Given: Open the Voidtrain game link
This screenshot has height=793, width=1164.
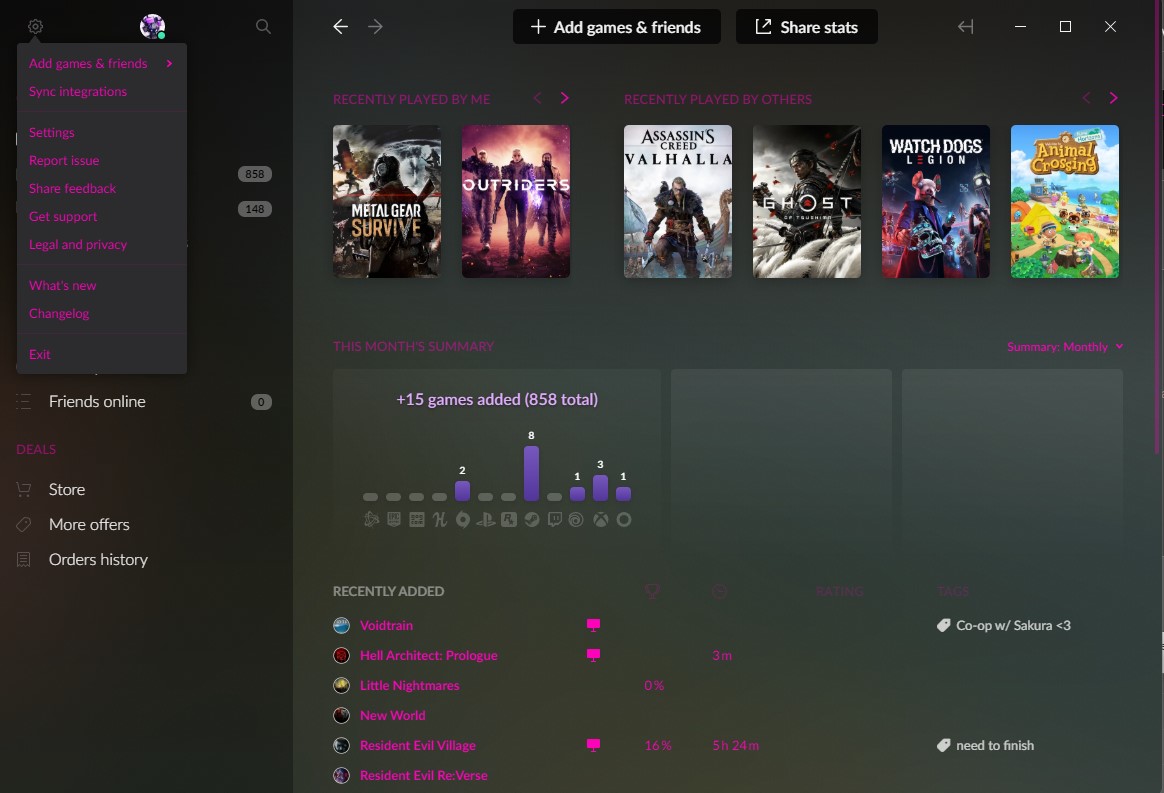Looking at the screenshot, I should [x=386, y=625].
